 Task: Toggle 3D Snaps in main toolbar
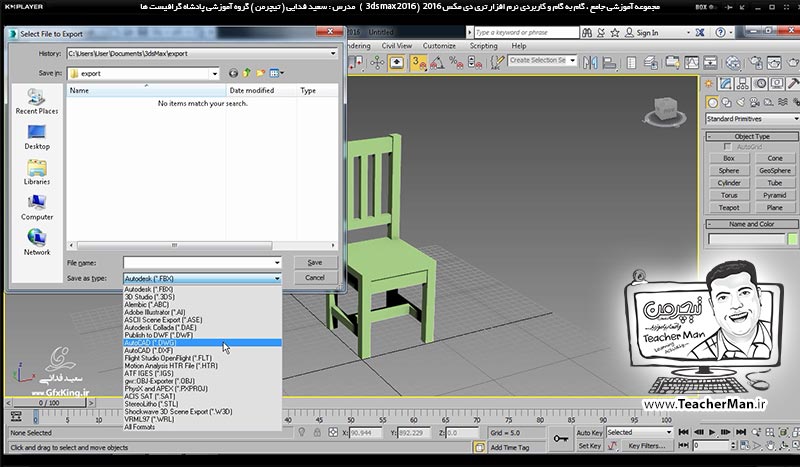418,63
